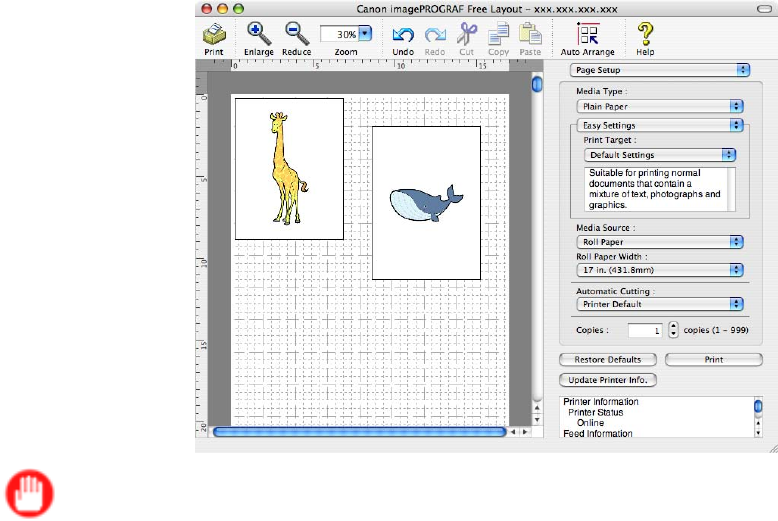Click the green window zoom button

coord(239,8)
